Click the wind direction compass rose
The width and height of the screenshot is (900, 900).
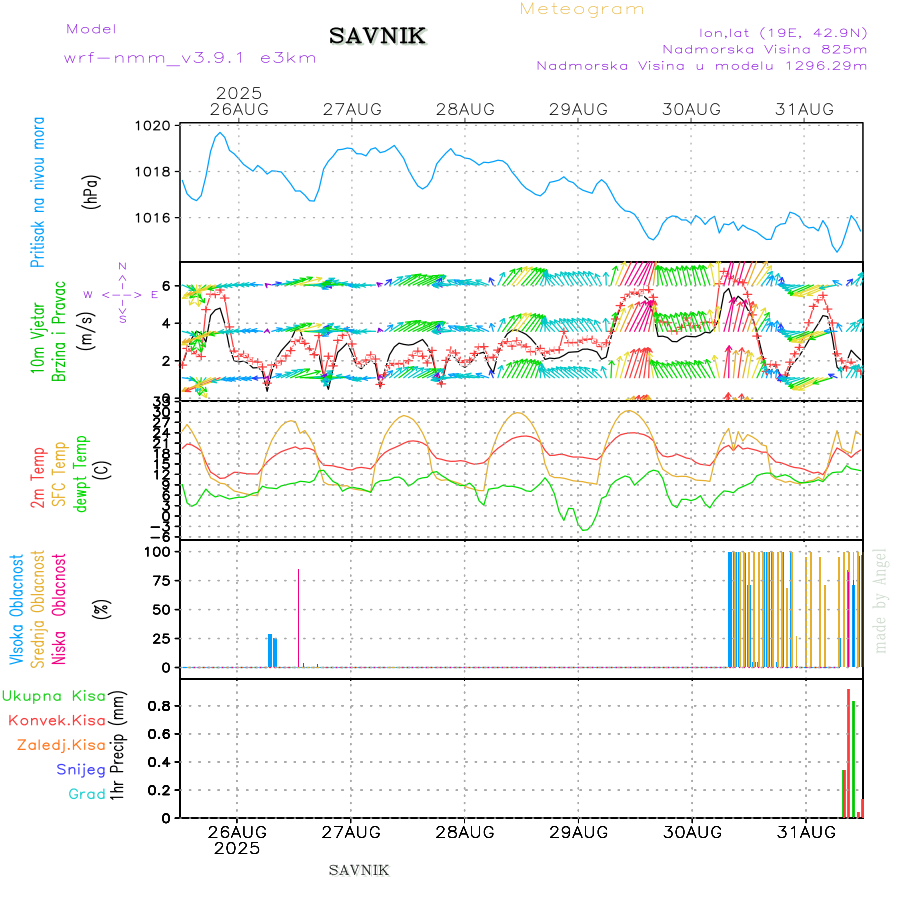point(122,294)
